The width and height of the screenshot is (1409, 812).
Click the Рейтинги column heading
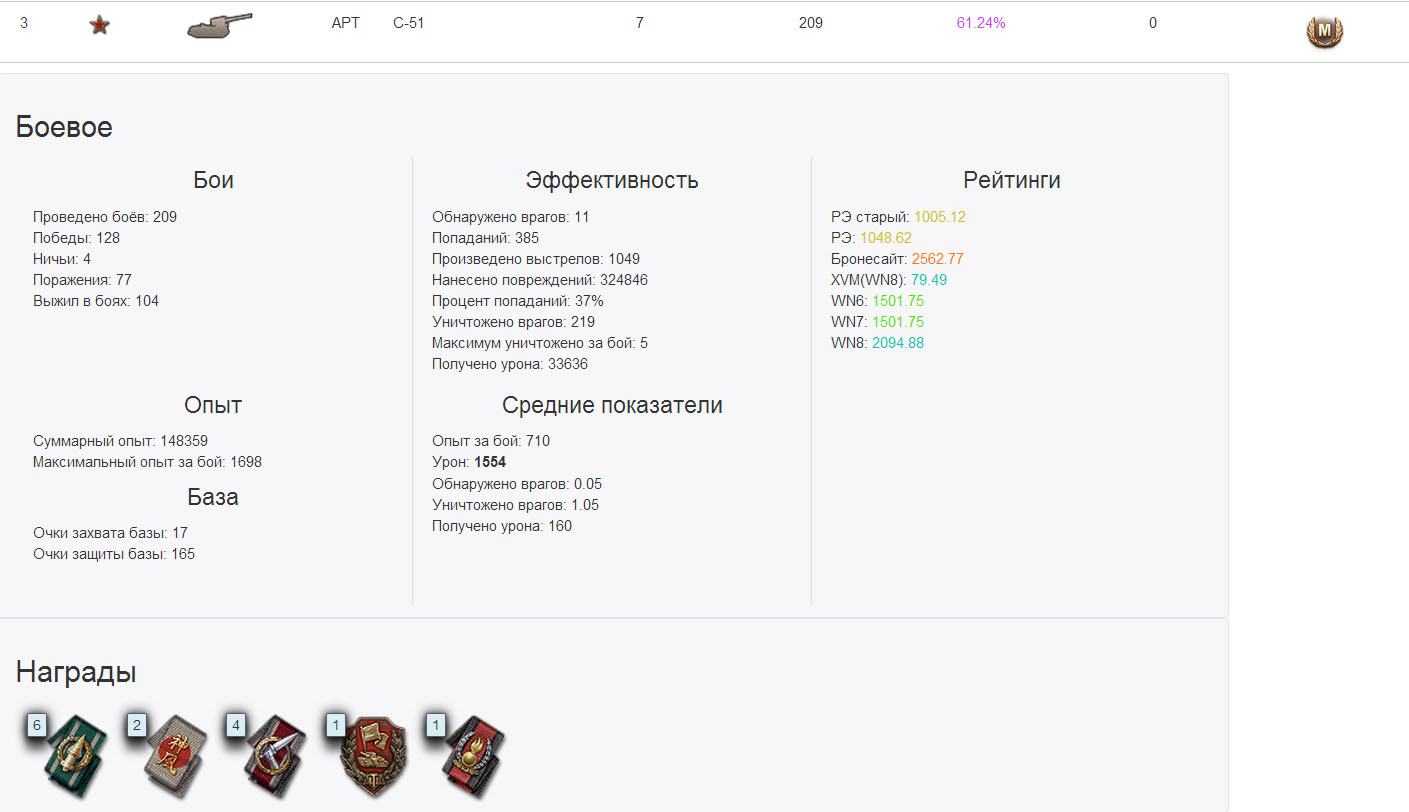point(1012,180)
